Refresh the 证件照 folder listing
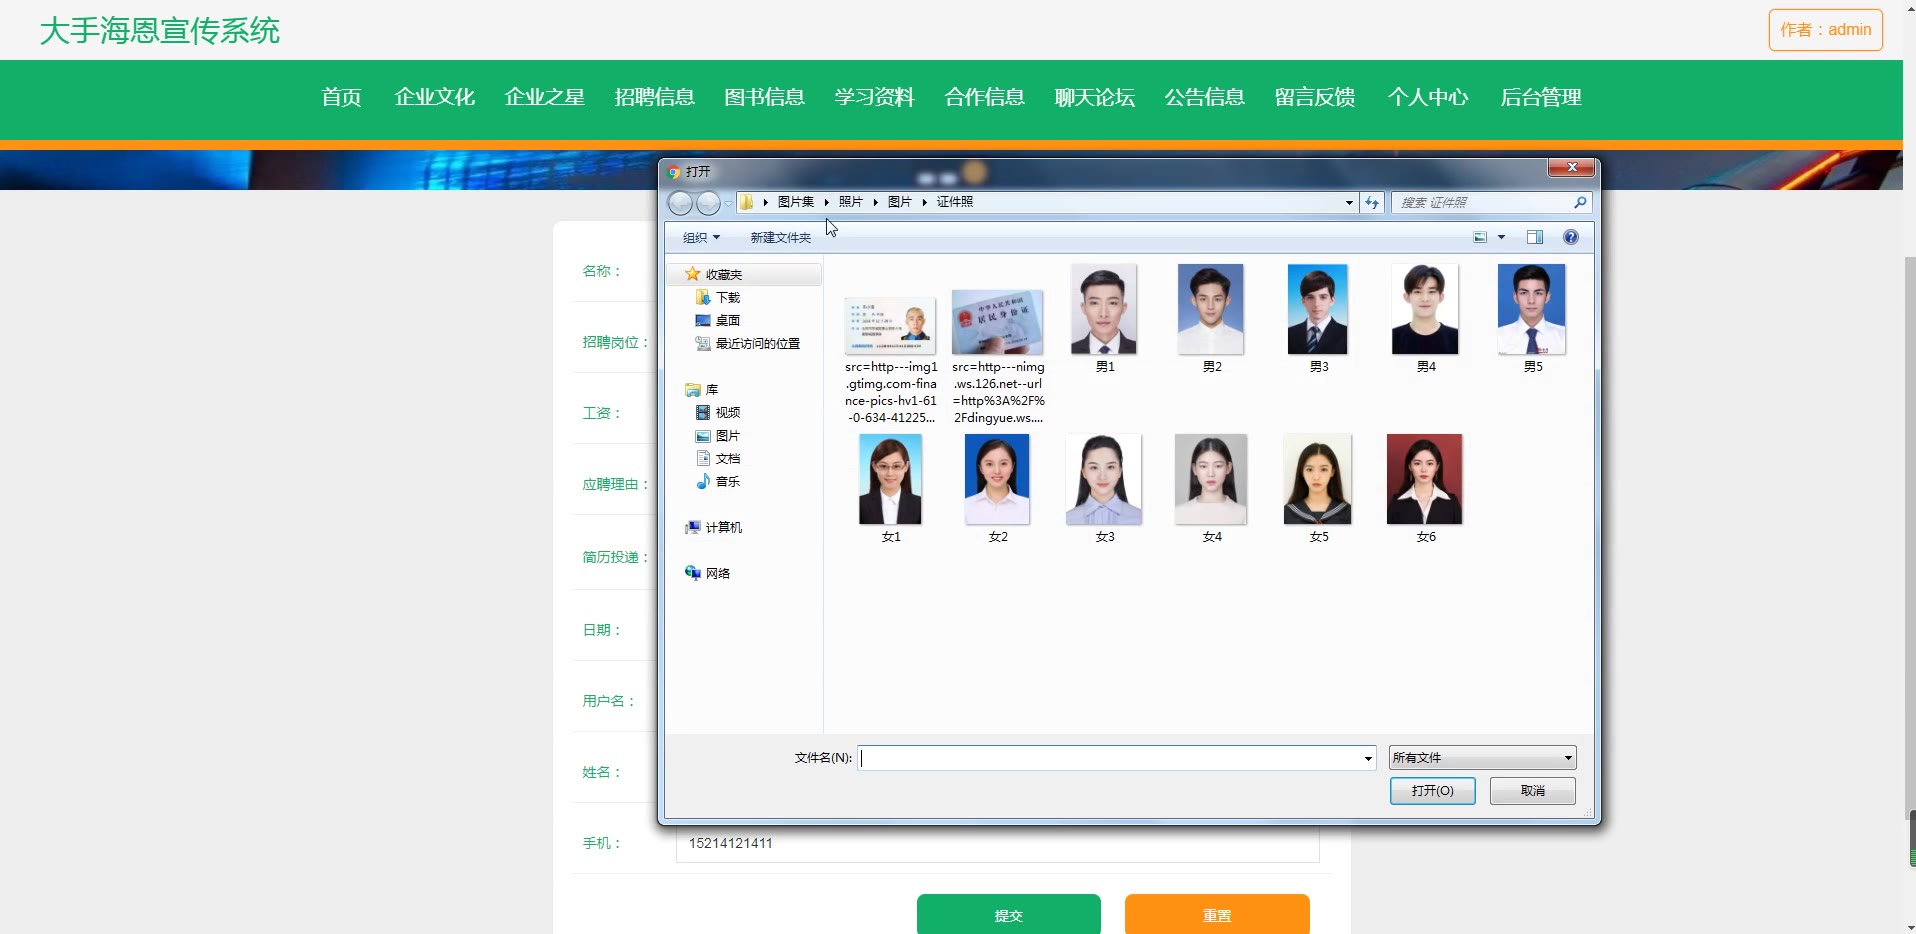 click(1372, 203)
